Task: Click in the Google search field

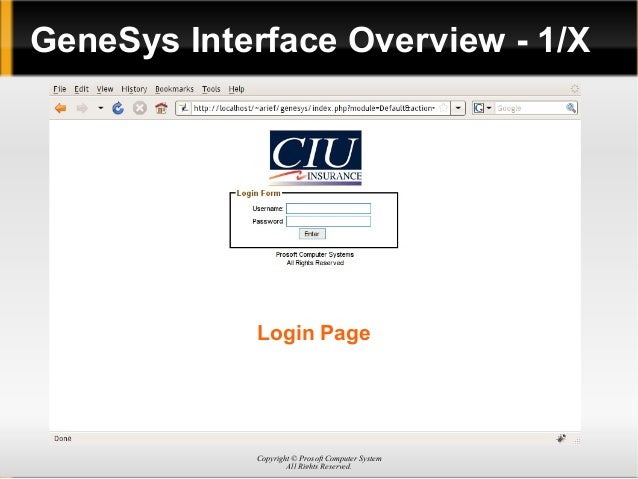Action: pyautogui.click(x=530, y=108)
